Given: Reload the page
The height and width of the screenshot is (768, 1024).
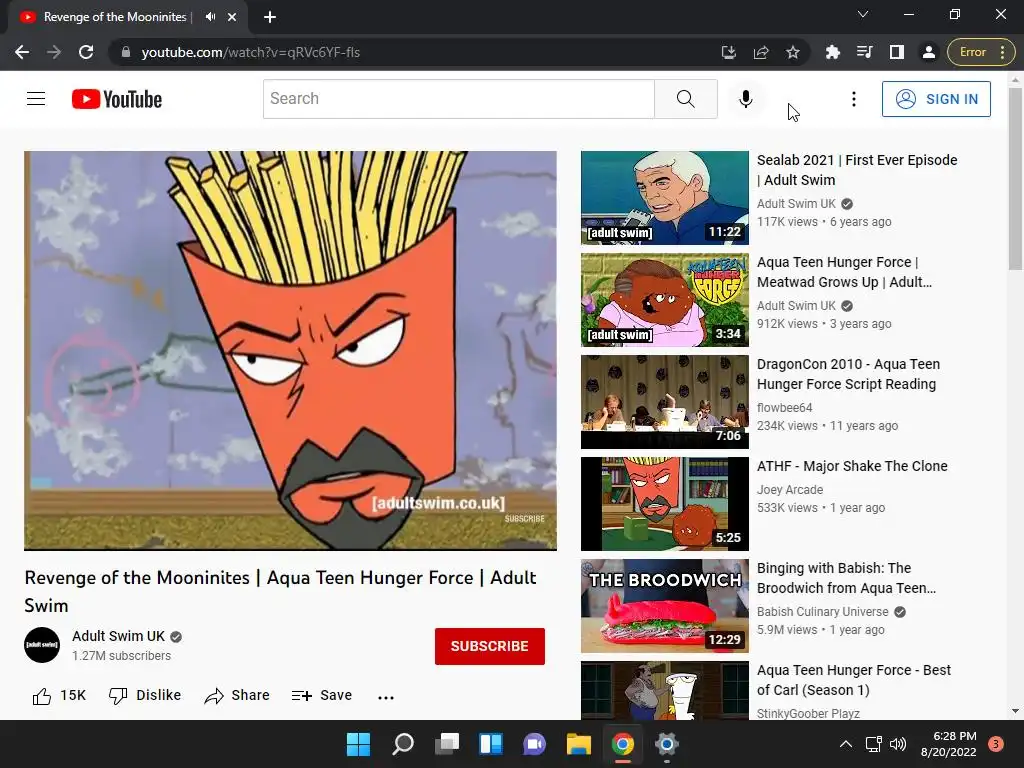Looking at the screenshot, I should click(x=86, y=52).
